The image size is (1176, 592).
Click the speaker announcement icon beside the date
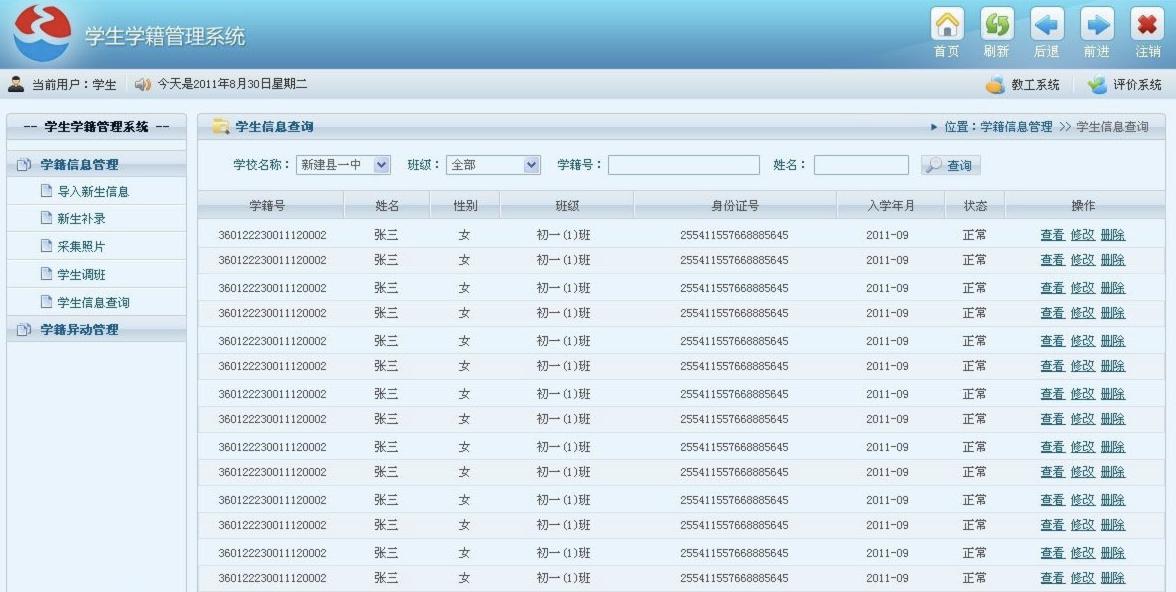(x=143, y=85)
